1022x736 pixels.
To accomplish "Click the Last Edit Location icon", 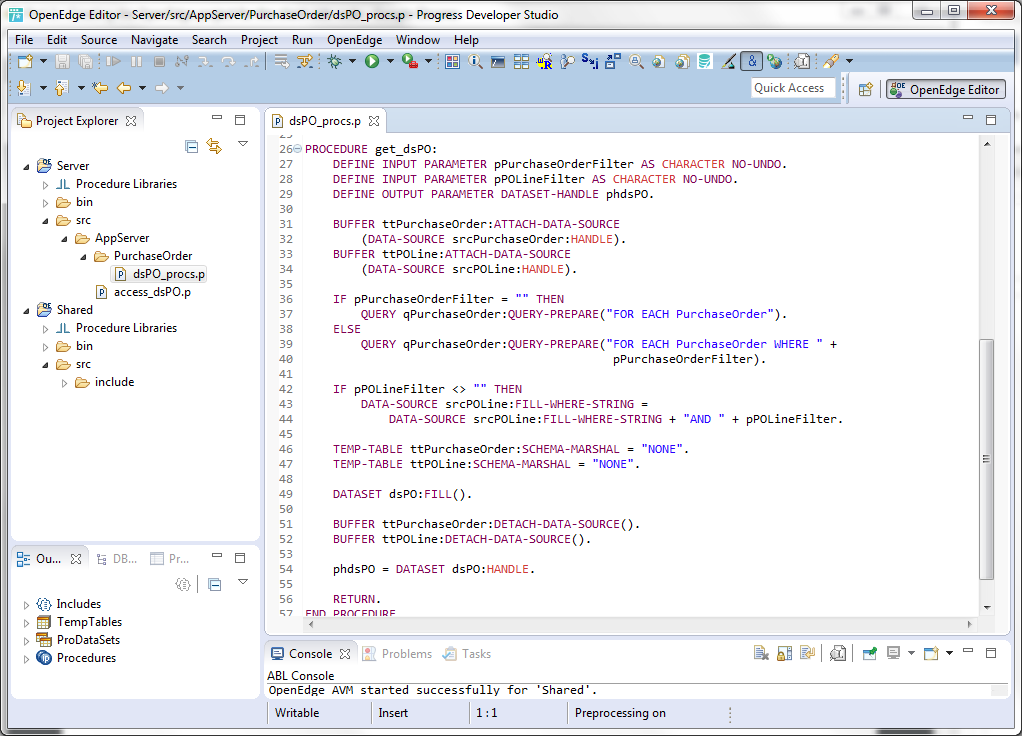I will [x=100, y=87].
